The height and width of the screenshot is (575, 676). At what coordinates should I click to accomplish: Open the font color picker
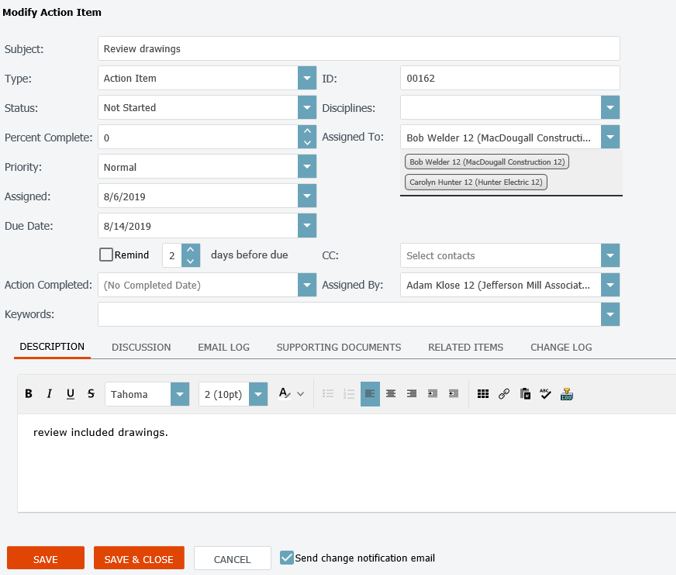tap(291, 394)
